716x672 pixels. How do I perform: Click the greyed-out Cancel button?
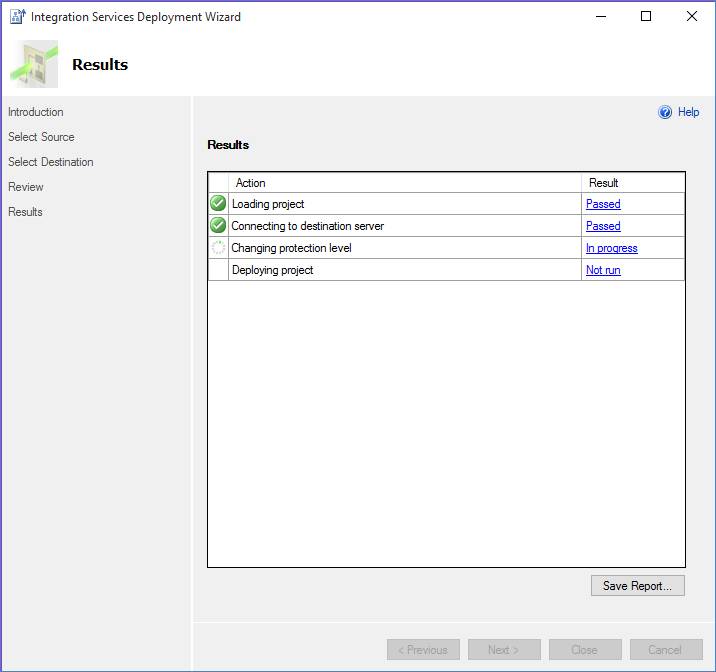pos(666,650)
